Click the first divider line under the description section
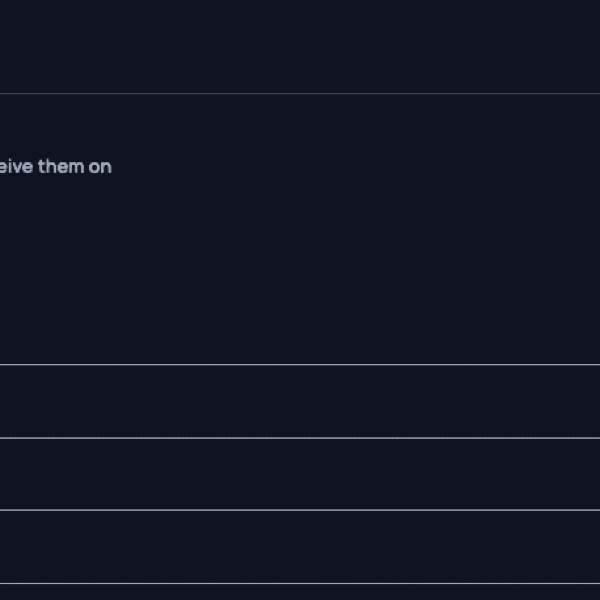Image resolution: width=600 pixels, height=600 pixels. tap(300, 365)
